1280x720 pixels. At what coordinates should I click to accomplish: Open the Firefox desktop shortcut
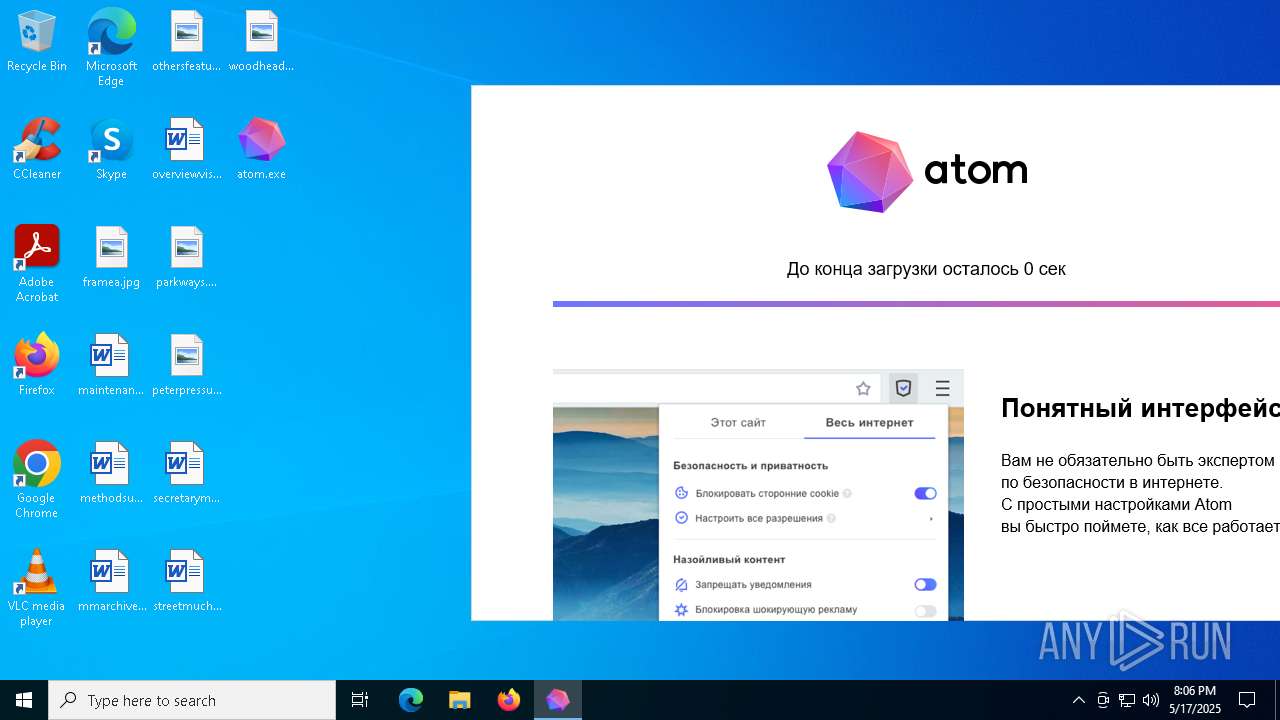[37, 366]
